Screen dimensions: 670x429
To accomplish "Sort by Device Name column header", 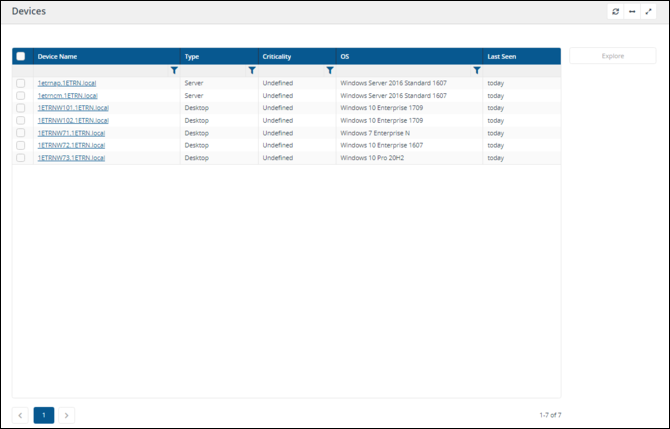I will point(57,56).
